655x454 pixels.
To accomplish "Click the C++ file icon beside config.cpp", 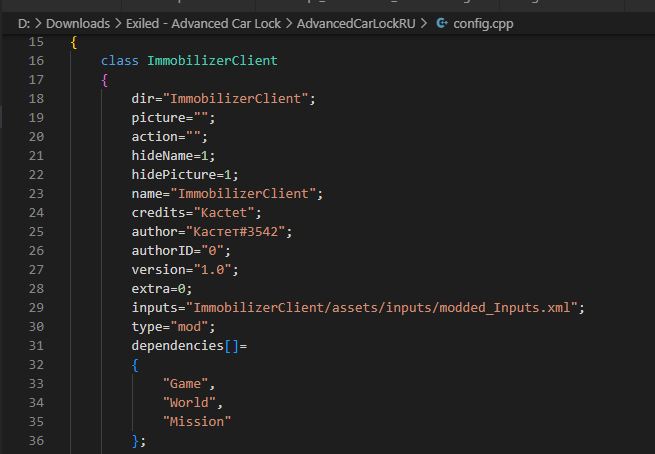I will (442, 23).
